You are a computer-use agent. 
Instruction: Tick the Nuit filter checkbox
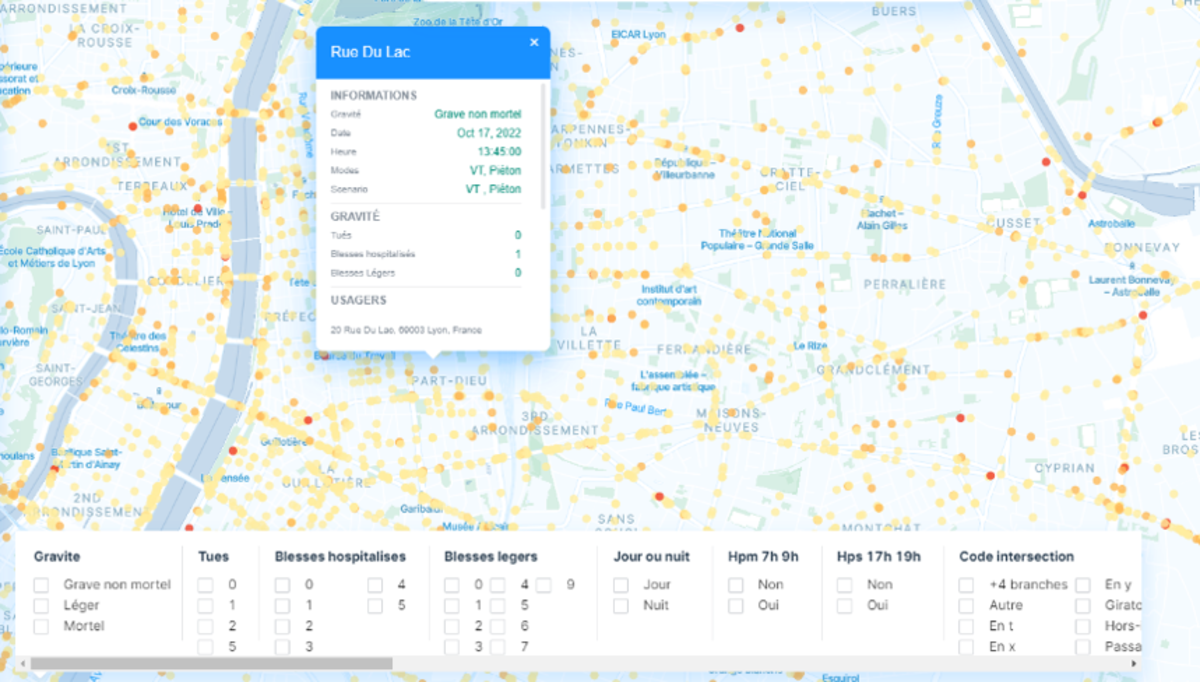click(x=621, y=606)
